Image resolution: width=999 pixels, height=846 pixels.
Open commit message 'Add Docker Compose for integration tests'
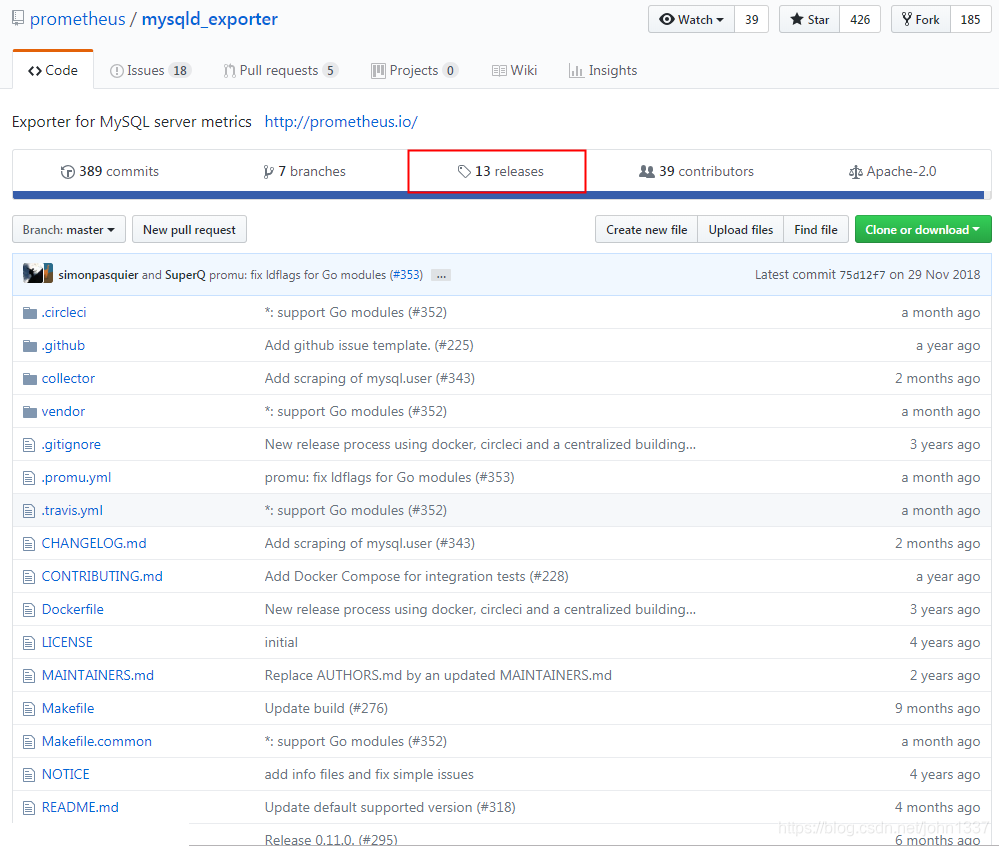pyautogui.click(x=417, y=577)
